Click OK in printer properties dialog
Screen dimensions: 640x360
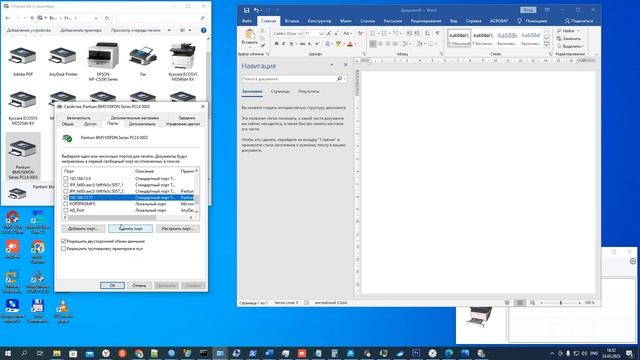[112, 285]
